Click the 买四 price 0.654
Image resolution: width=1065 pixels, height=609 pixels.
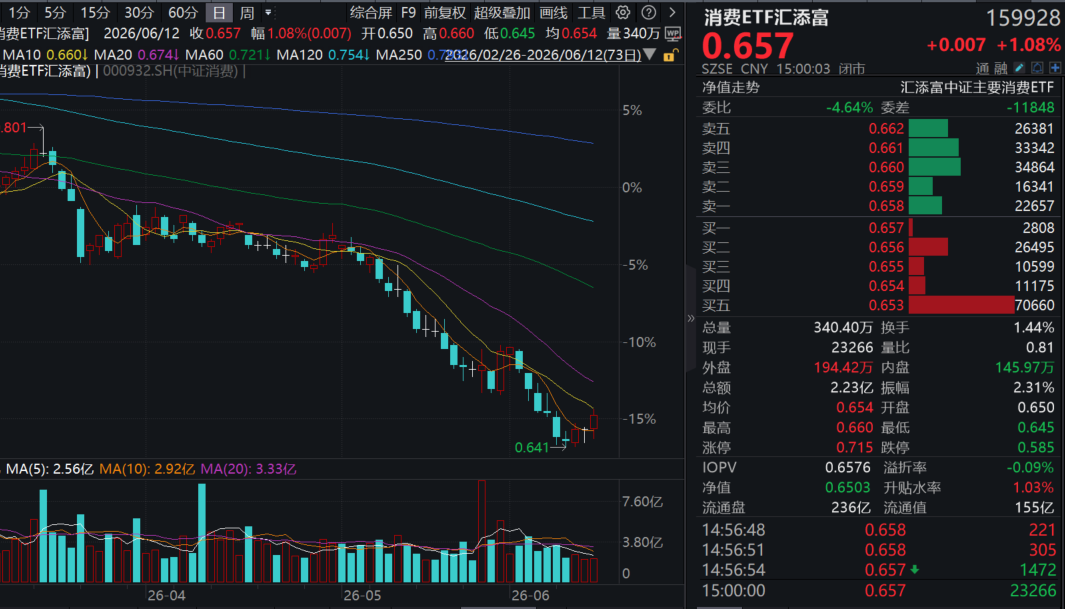click(x=886, y=286)
